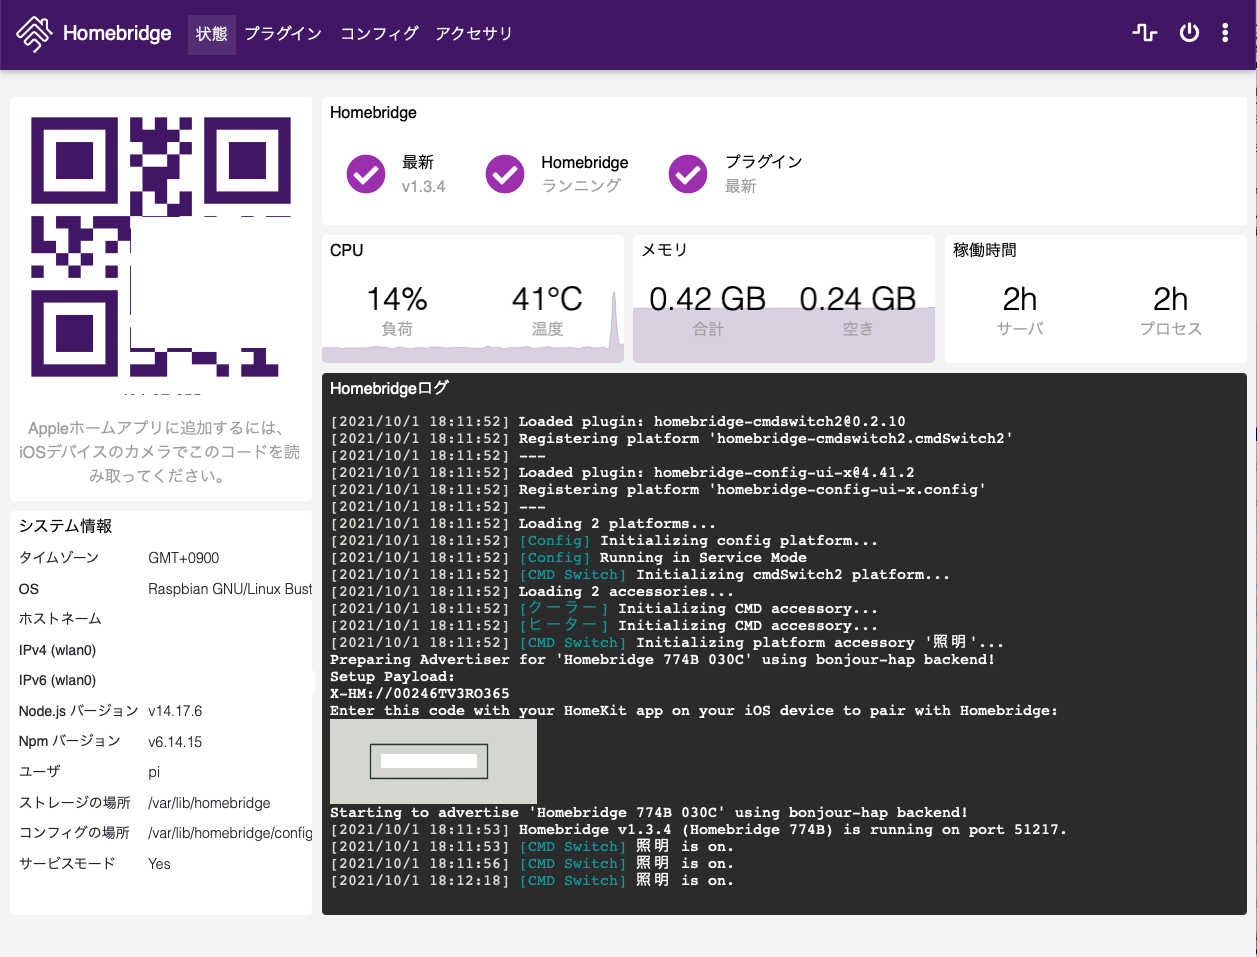1257x957 pixels.
Task: Click the Homebridgeログ panel title
Action: click(x=390, y=388)
